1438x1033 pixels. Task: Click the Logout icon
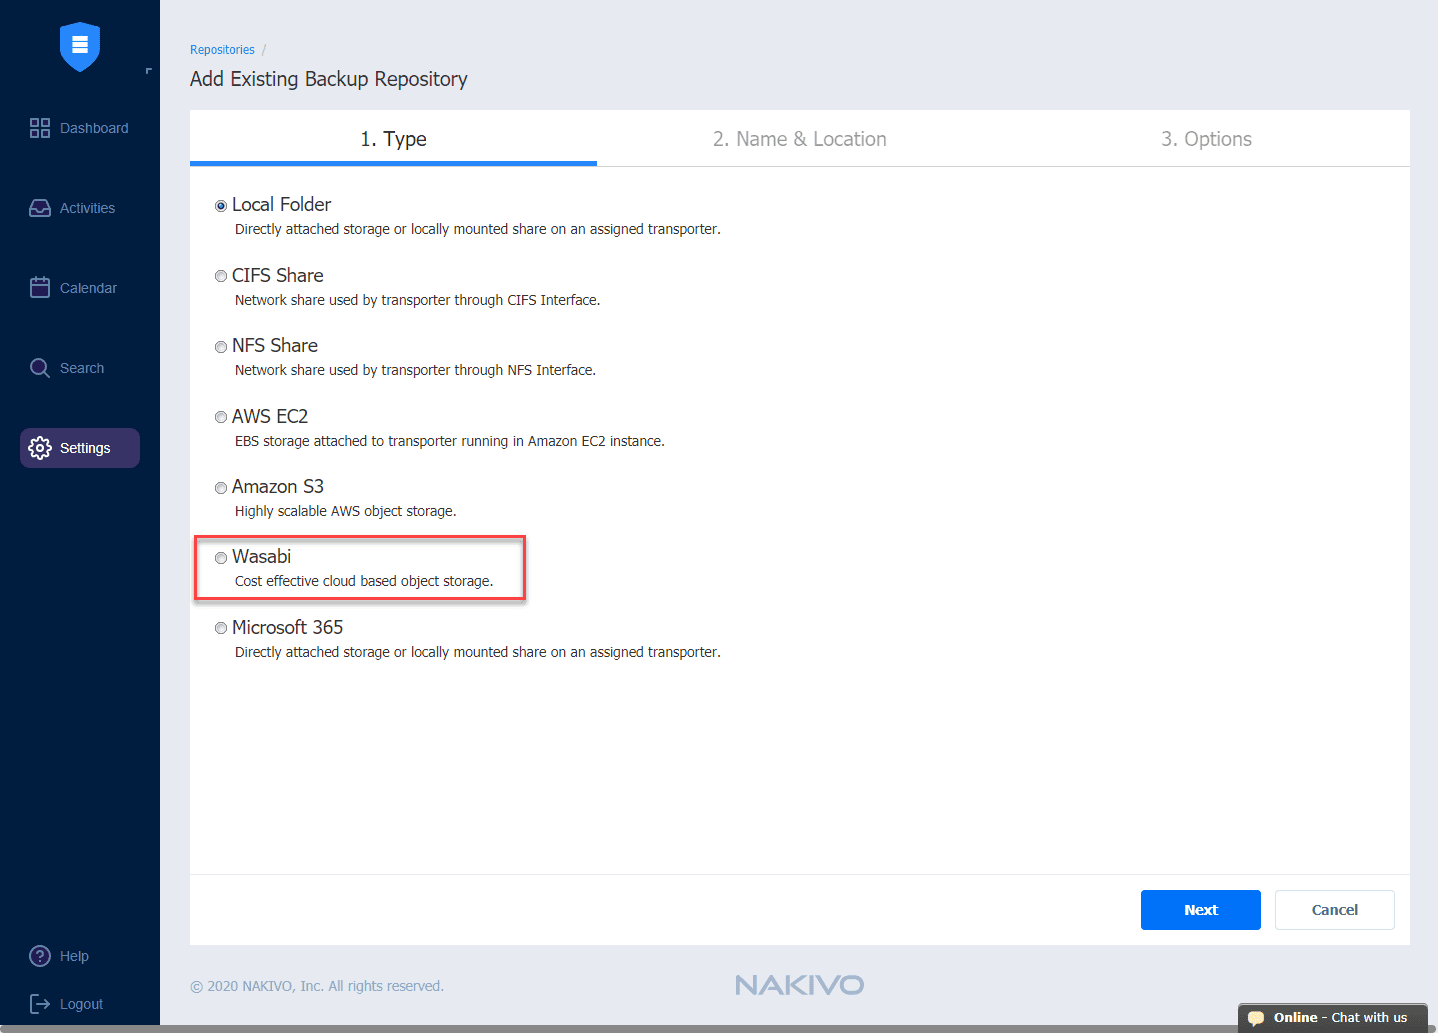40,1004
